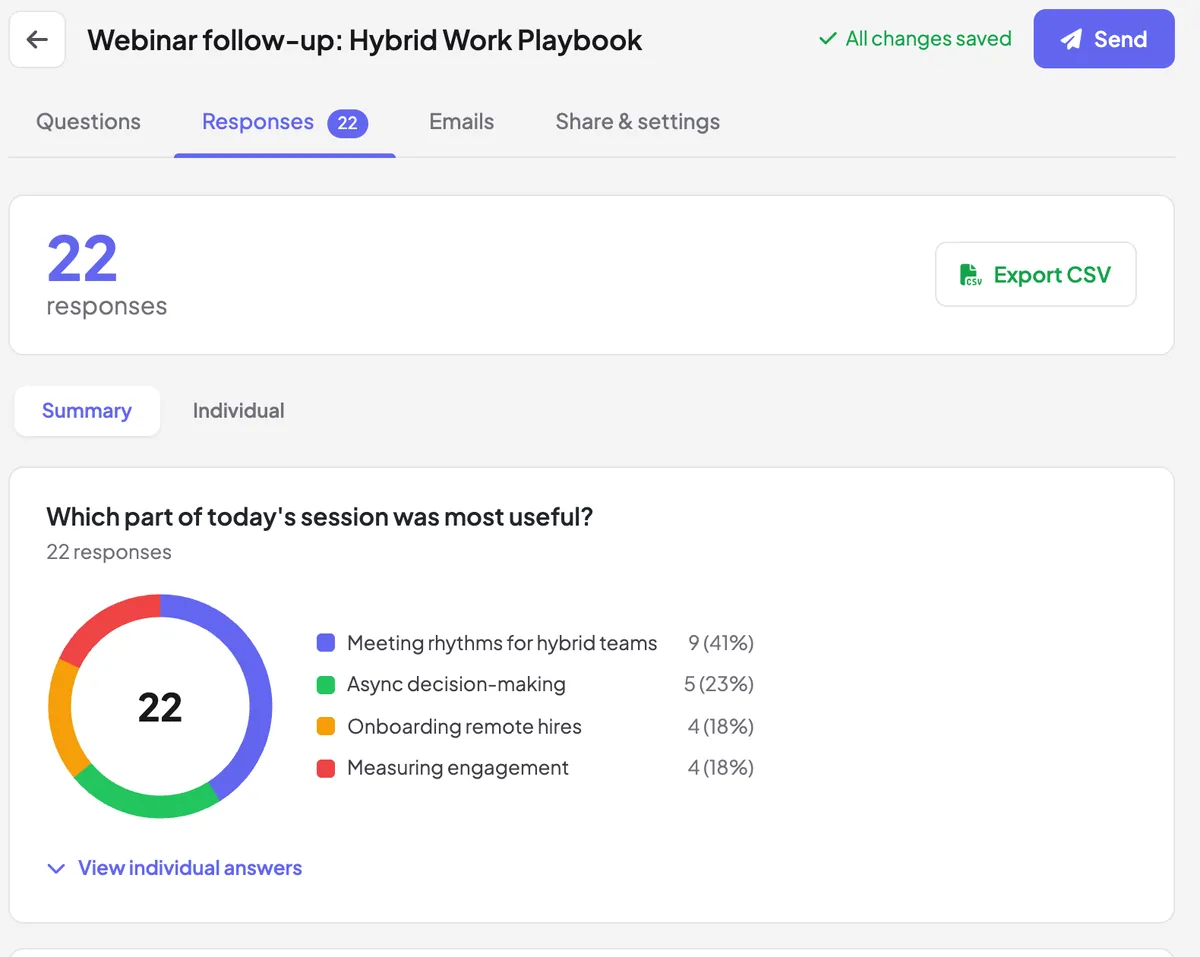
Task: Click the red legend swatch for Measuring engagement
Action: 325,769
